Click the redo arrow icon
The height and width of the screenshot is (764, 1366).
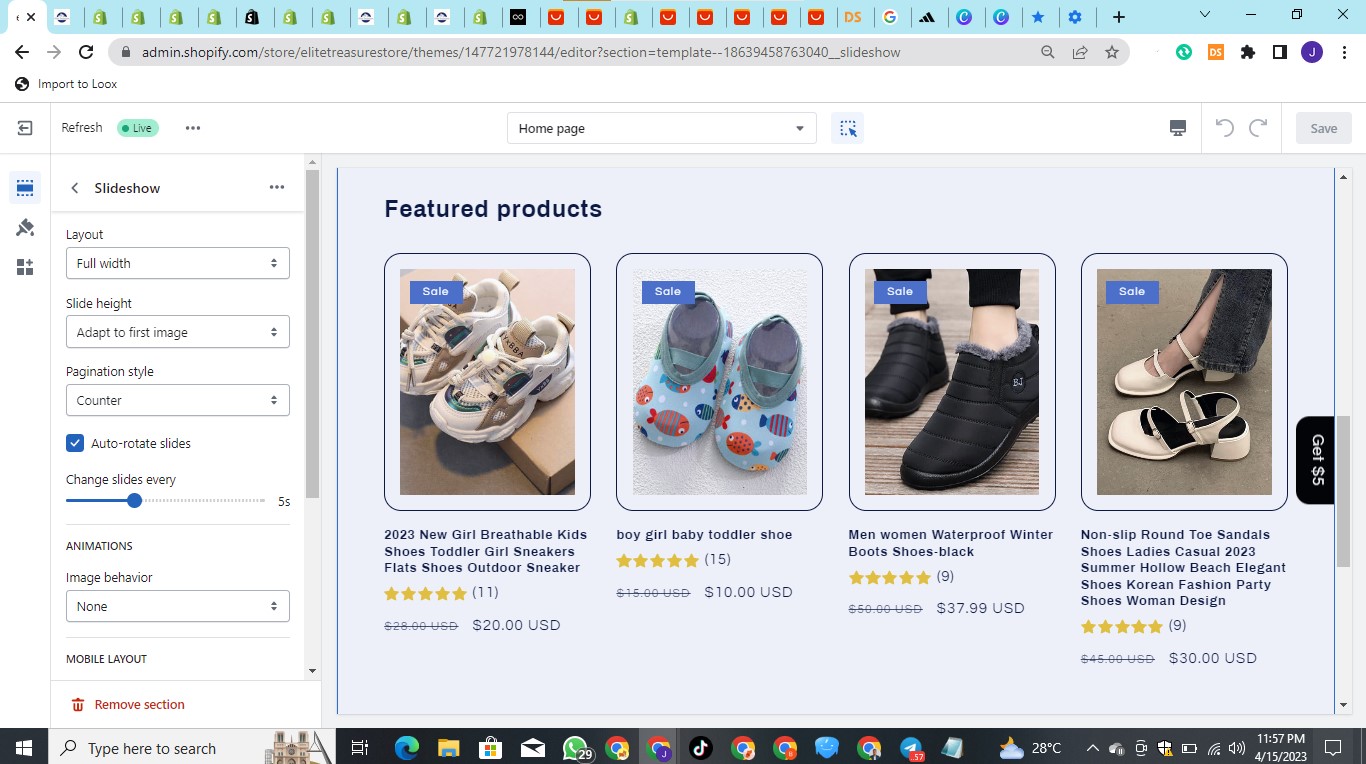1258,128
